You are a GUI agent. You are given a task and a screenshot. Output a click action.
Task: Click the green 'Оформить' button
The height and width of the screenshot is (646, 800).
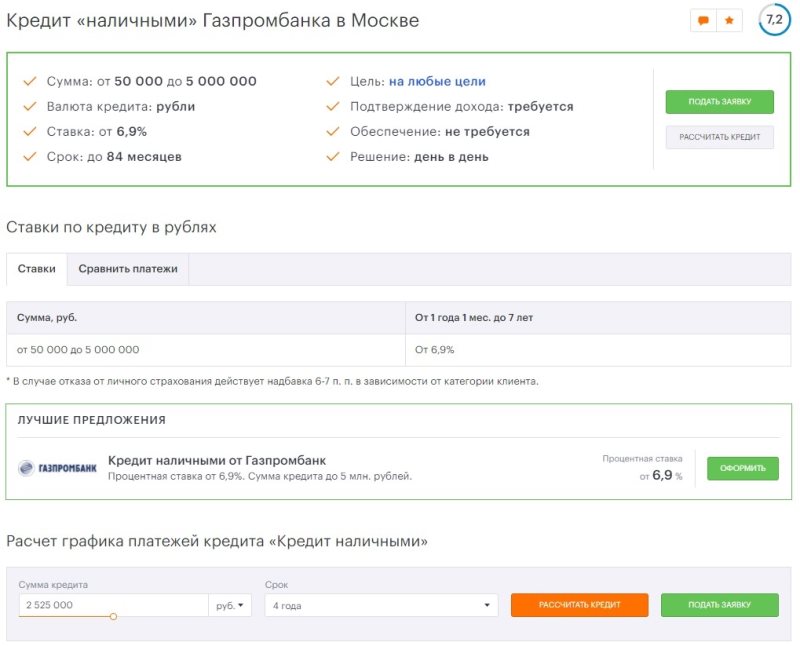pos(742,468)
